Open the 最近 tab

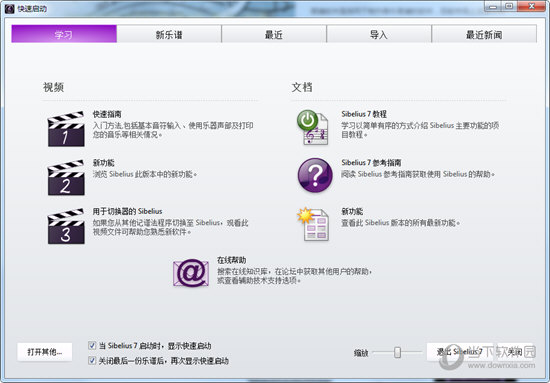(274, 34)
